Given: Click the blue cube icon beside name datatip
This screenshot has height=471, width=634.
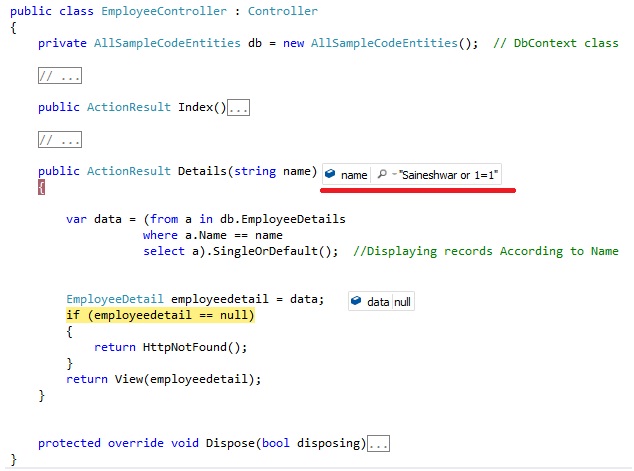Looking at the screenshot, I should (x=330, y=174).
